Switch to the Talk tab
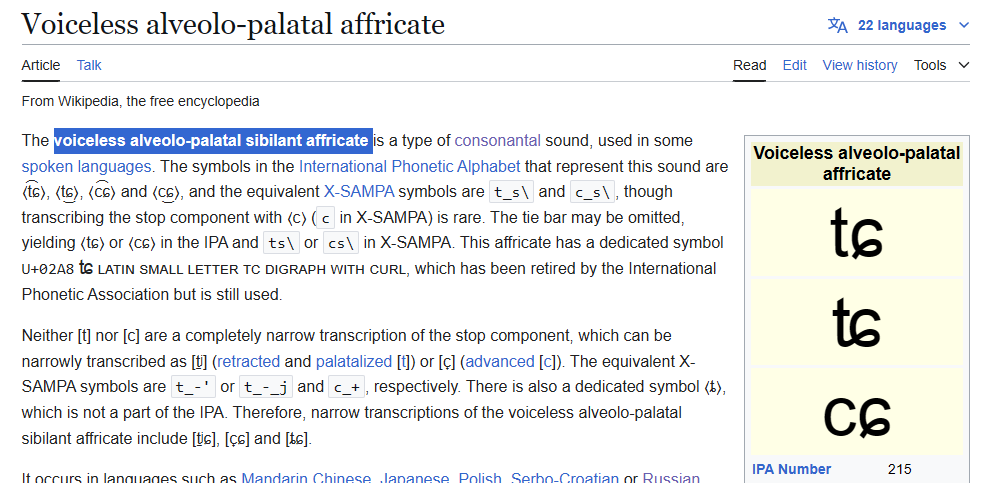Image resolution: width=997 pixels, height=483 pixels. (x=89, y=65)
